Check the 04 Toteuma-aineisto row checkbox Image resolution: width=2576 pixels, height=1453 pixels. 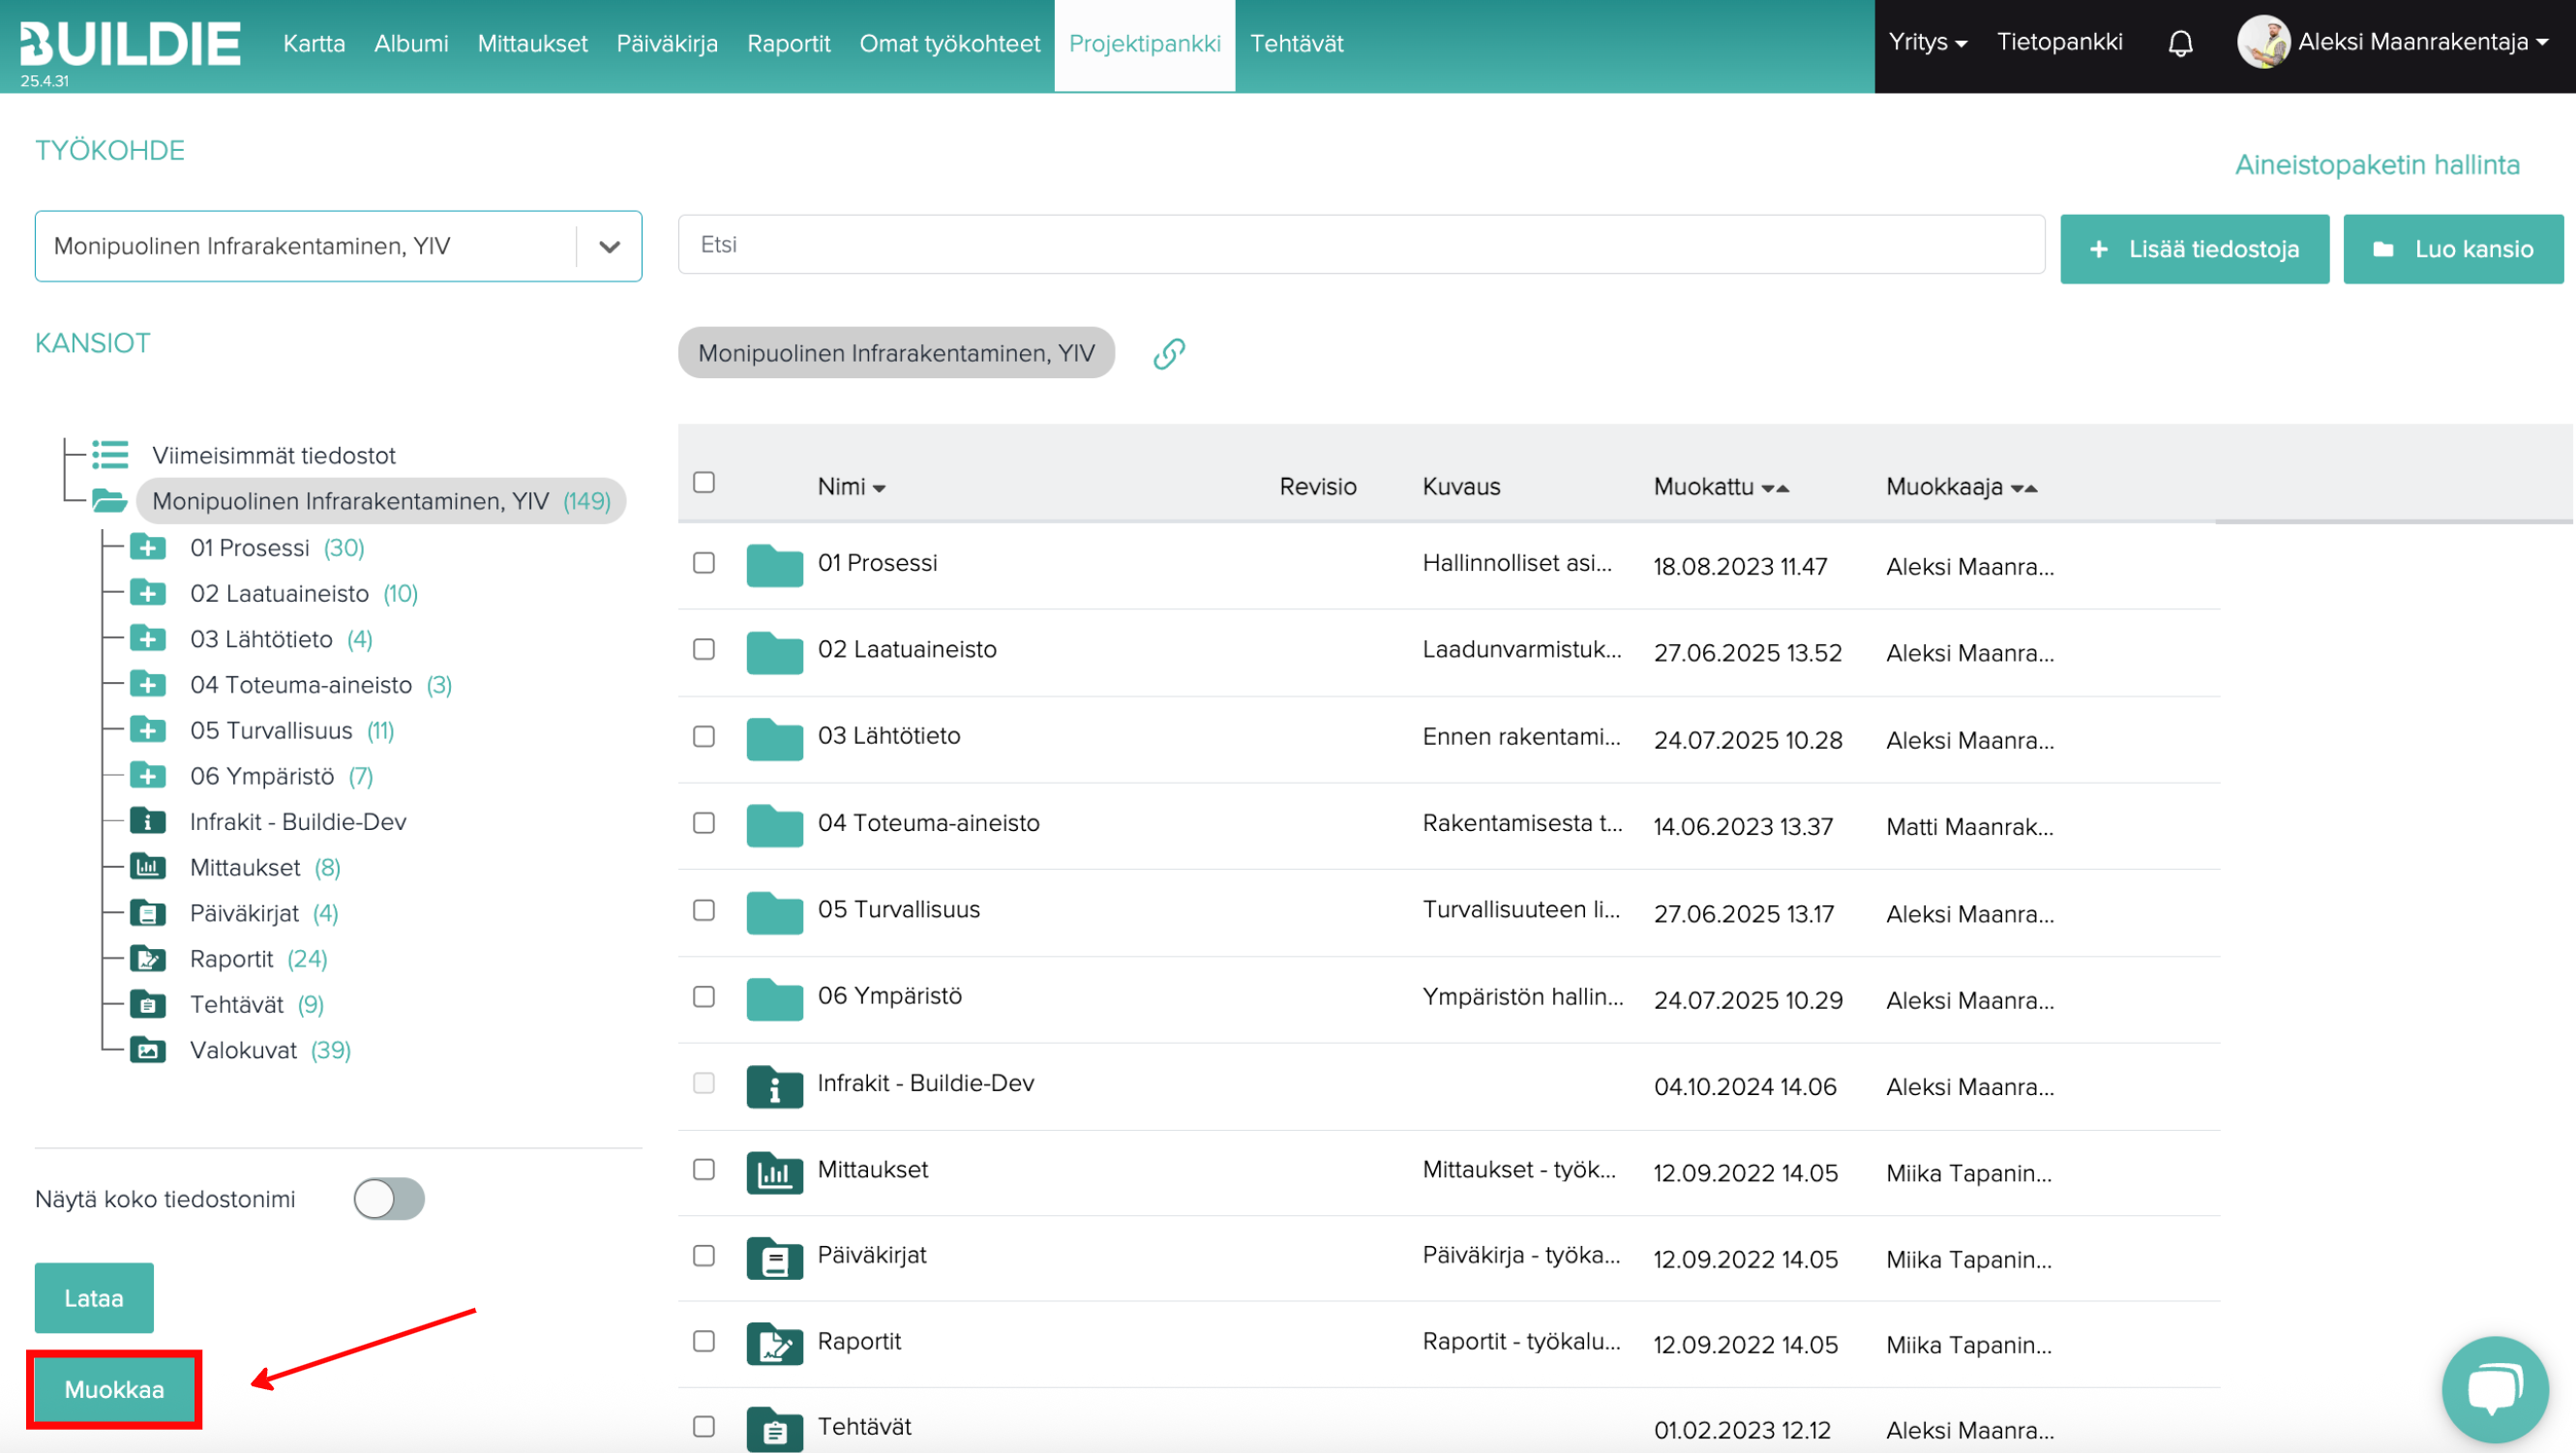704,823
